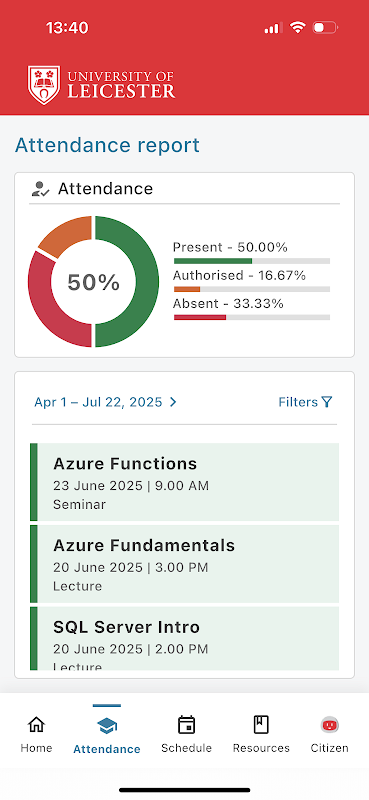Screen dimensions: 369x800
Task: Tap the red Absent progress bar
Action: pyautogui.click(x=200, y=317)
